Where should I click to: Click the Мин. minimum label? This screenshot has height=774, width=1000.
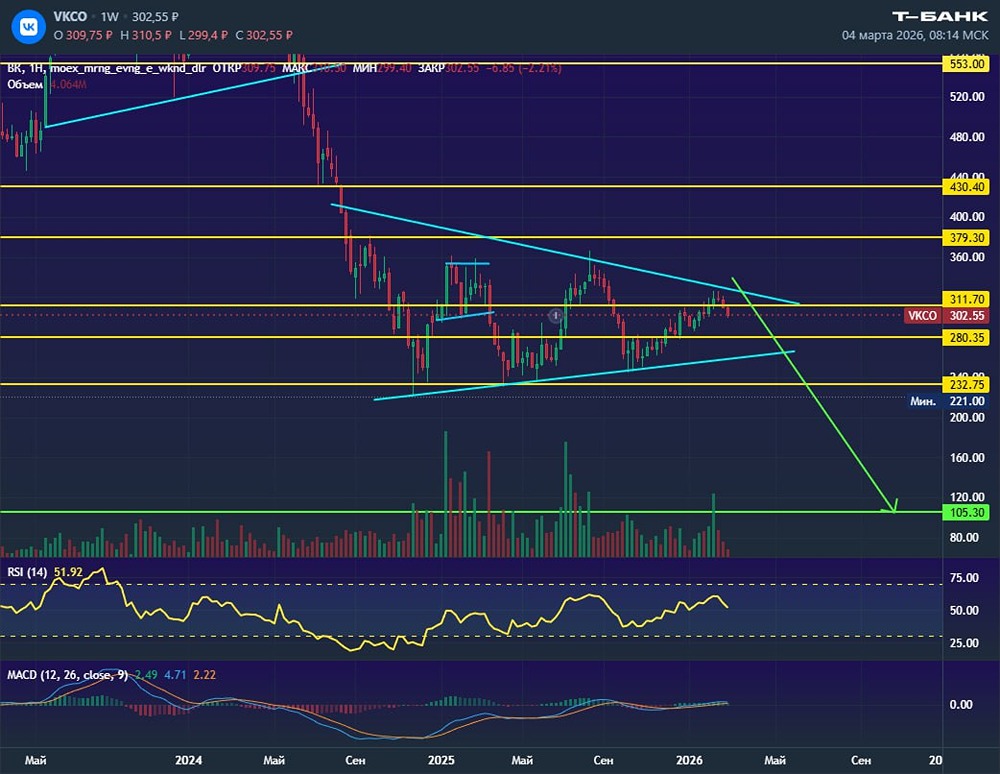pyautogui.click(x=923, y=401)
